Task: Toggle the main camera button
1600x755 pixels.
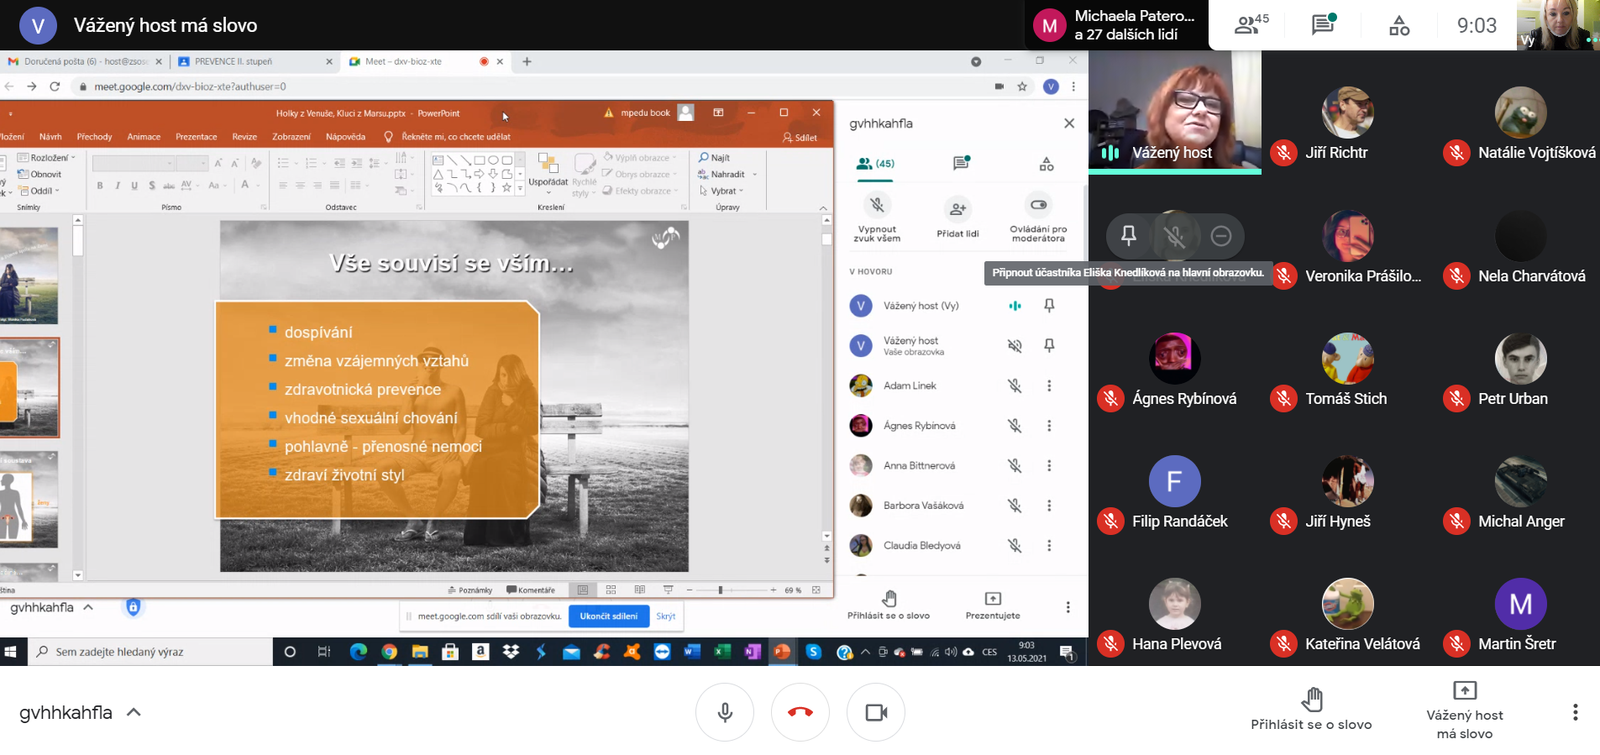Action: click(x=876, y=712)
